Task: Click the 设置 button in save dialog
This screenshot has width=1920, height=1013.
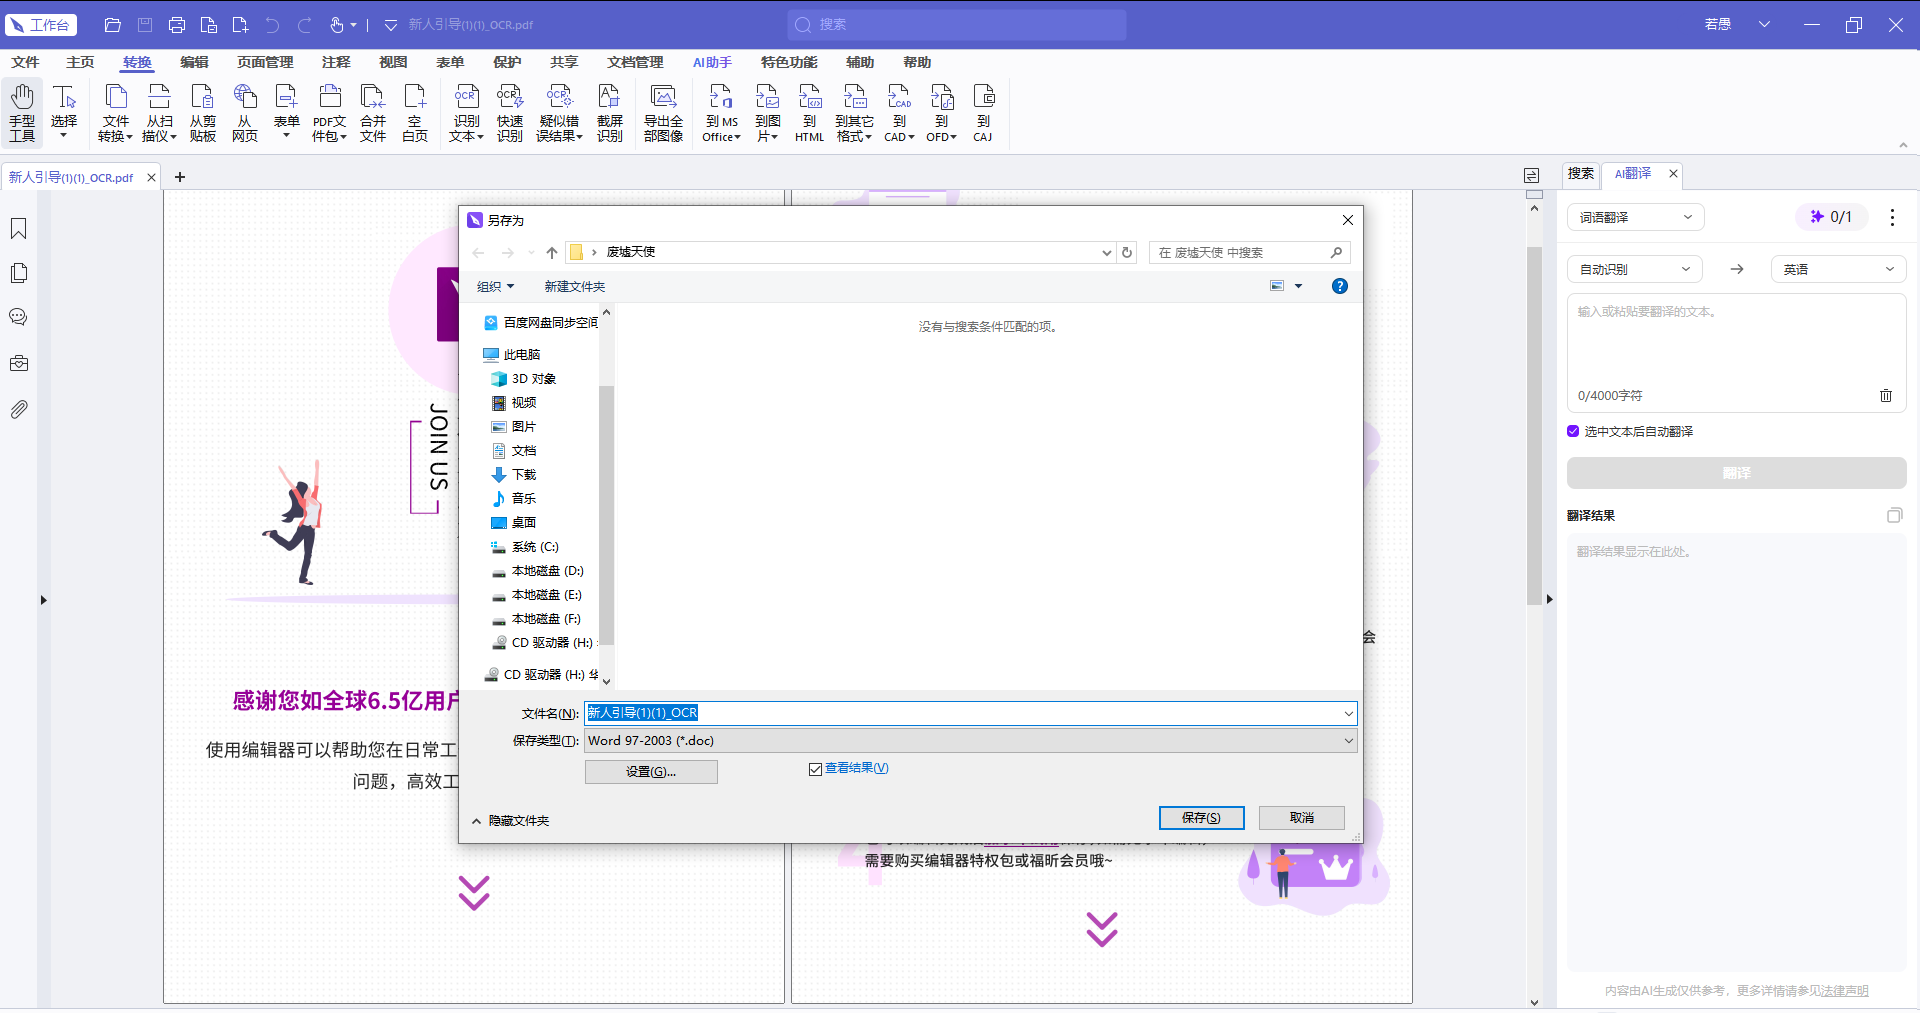Action: 651,772
